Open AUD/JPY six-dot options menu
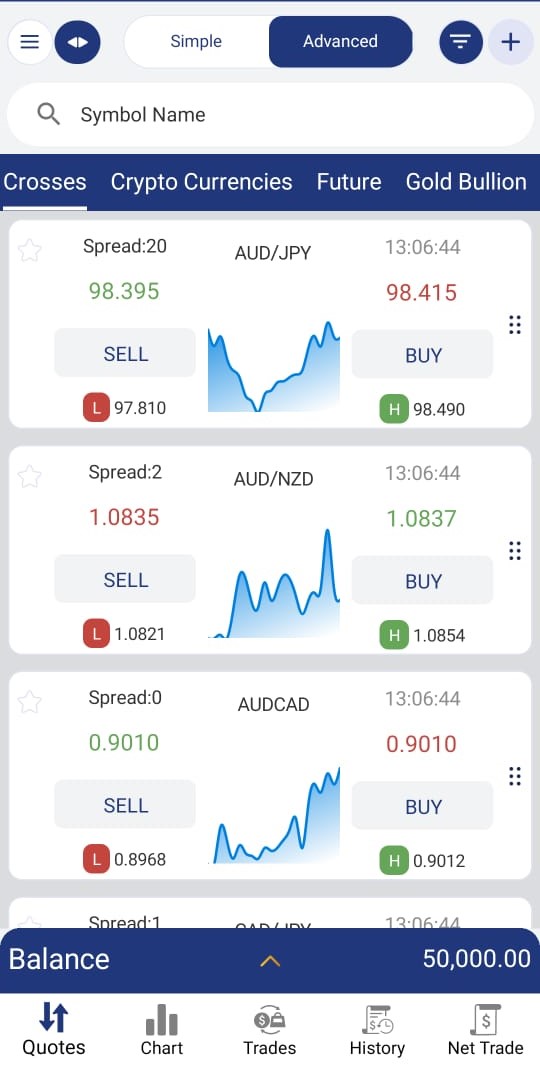Screen dimensions: 540x1065 (x=515, y=325)
